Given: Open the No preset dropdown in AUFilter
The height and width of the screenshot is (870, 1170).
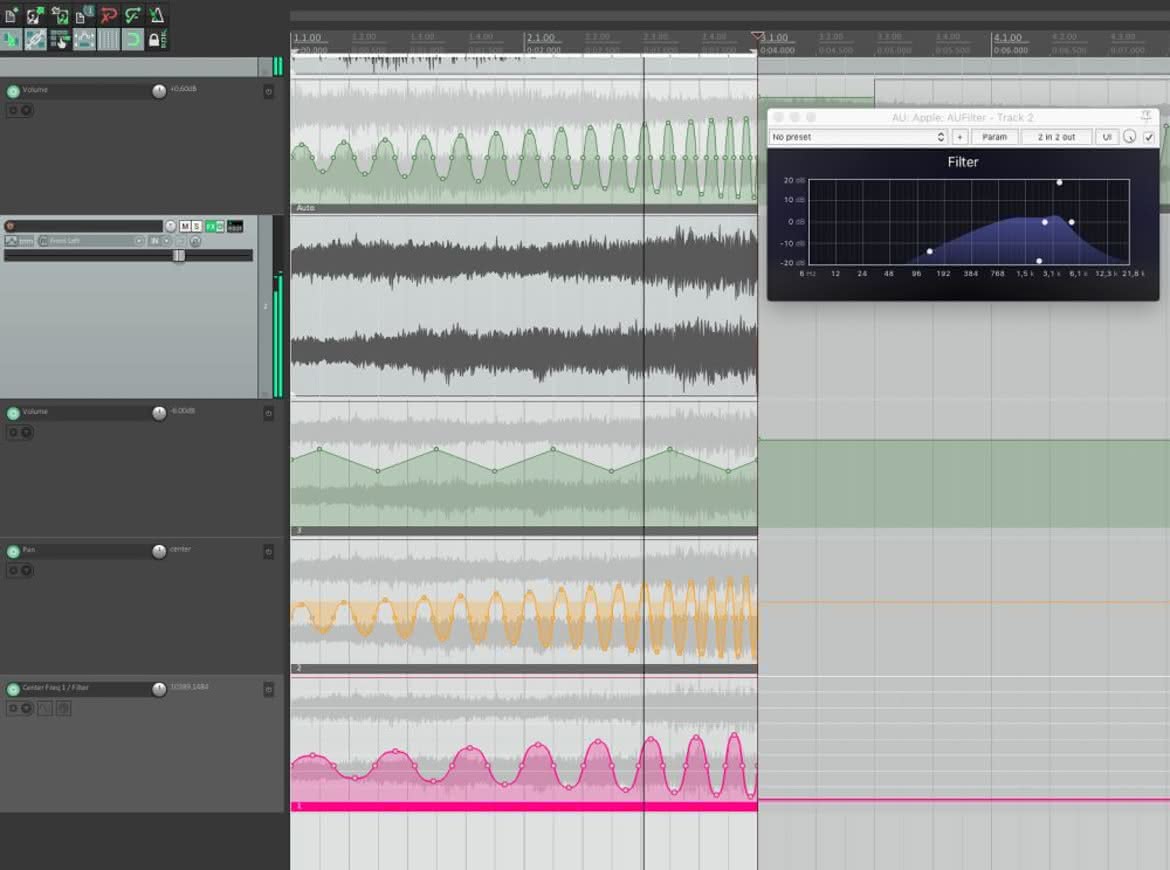Looking at the screenshot, I should pyautogui.click(x=858, y=137).
